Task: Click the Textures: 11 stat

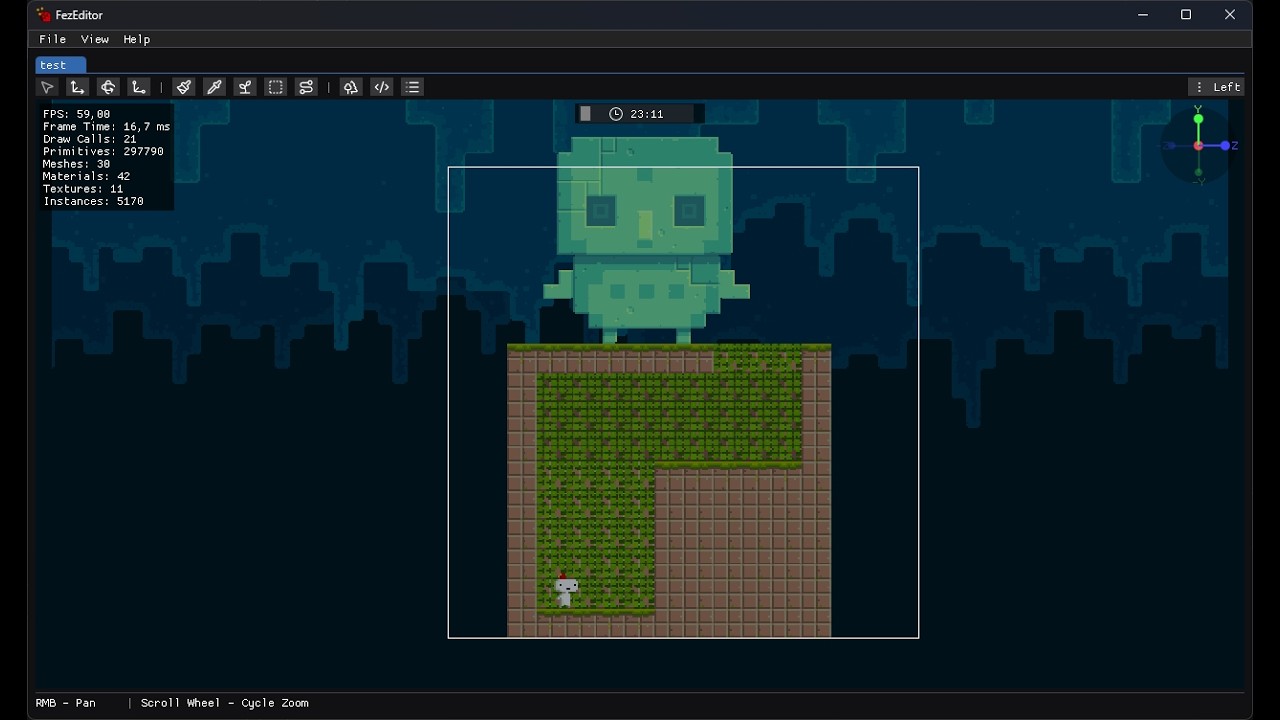Action: pyautogui.click(x=83, y=189)
